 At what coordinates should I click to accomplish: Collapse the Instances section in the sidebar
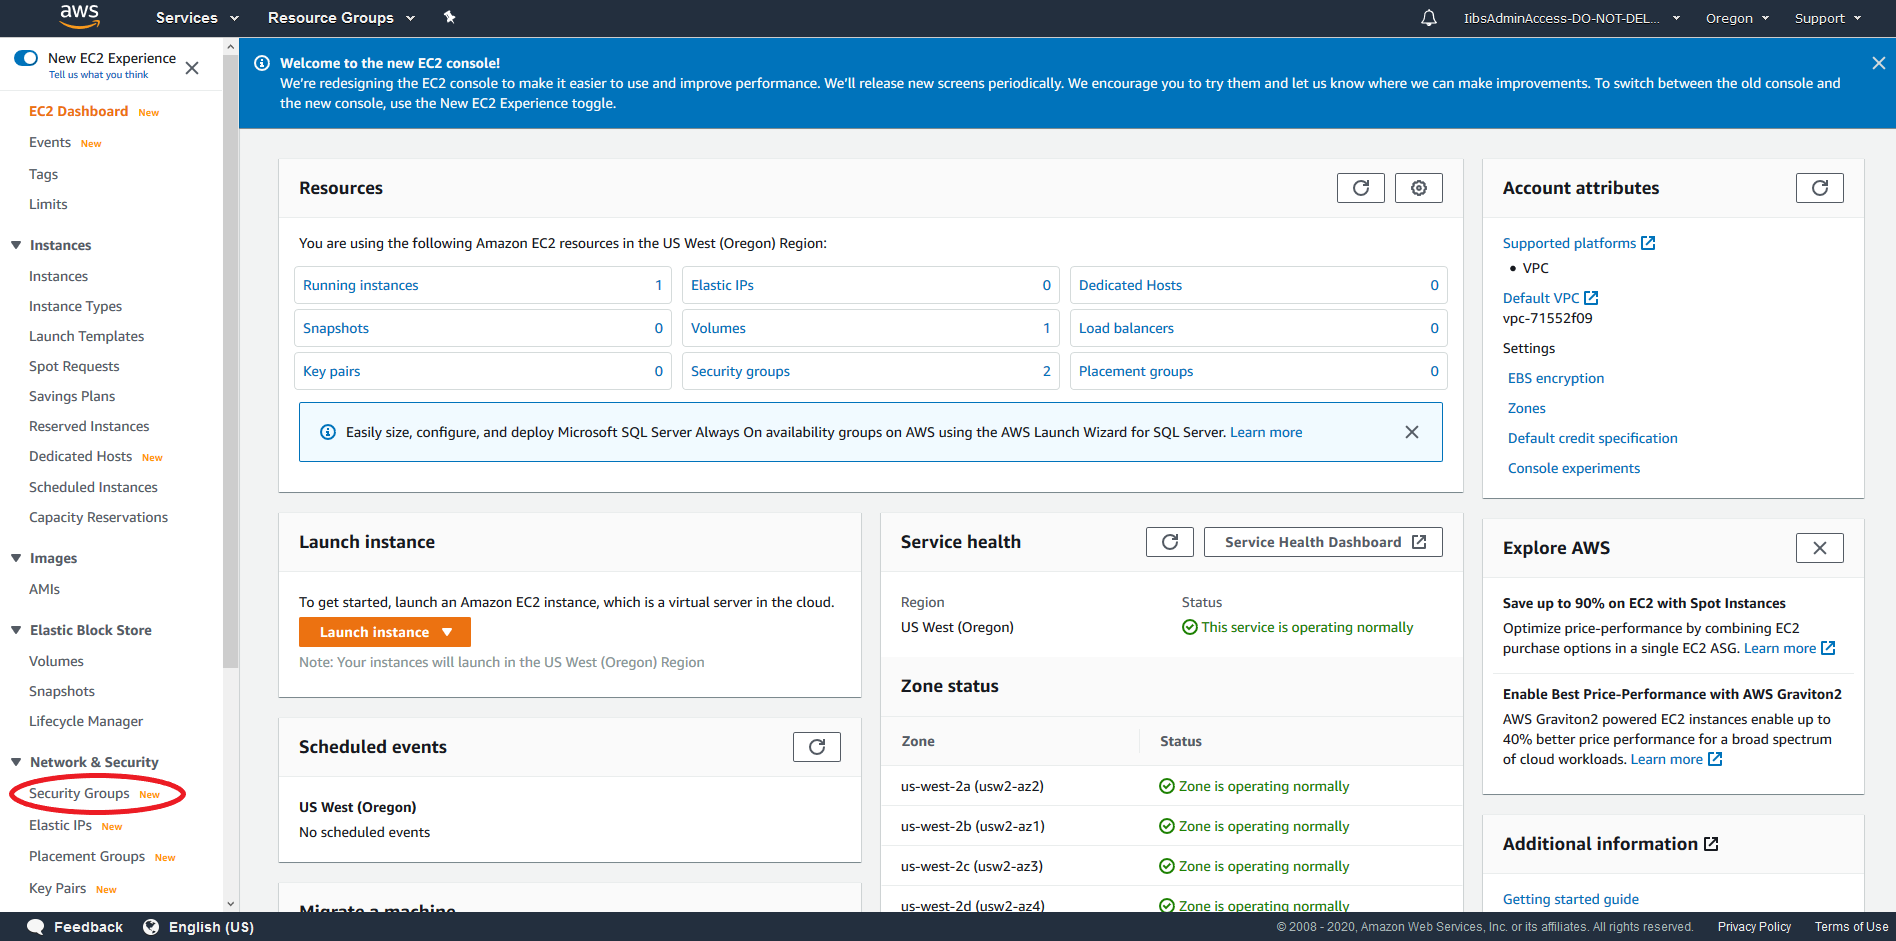14,244
